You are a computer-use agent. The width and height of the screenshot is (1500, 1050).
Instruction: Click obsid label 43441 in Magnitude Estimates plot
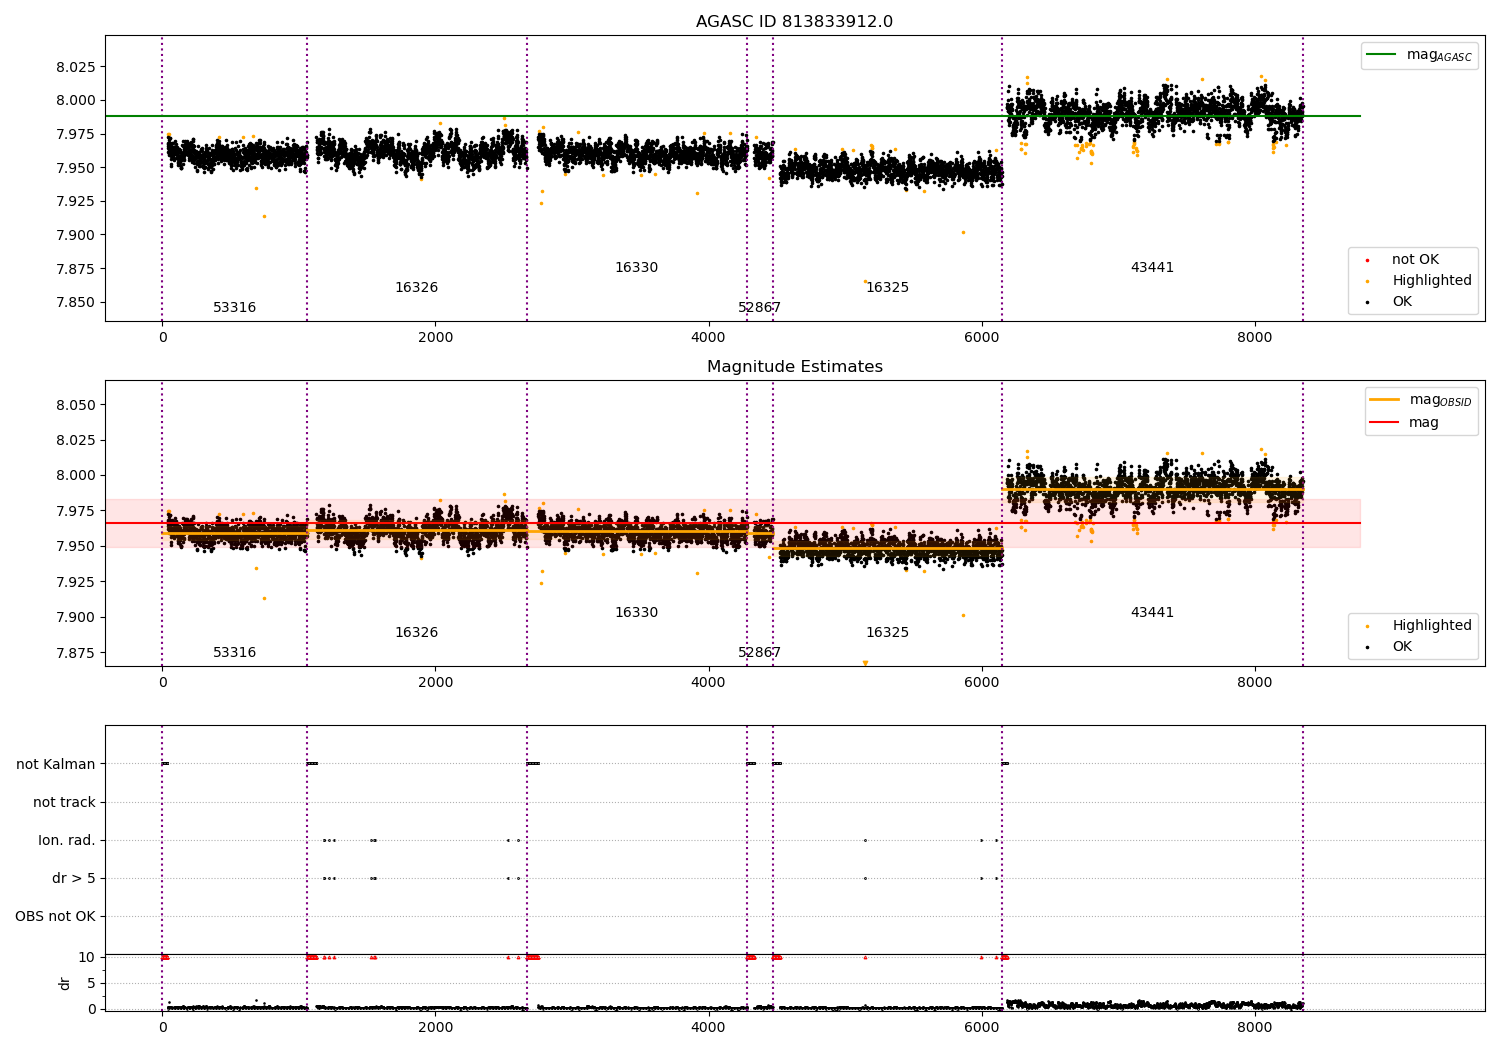pyautogui.click(x=1152, y=613)
